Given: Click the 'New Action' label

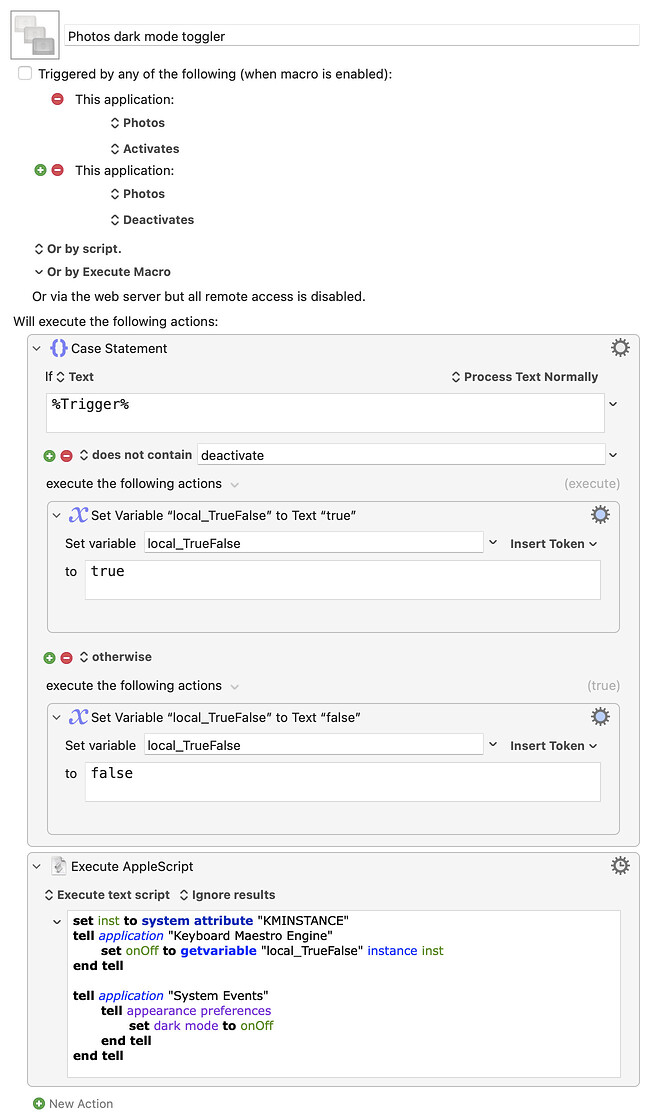Looking at the screenshot, I should [x=81, y=1104].
